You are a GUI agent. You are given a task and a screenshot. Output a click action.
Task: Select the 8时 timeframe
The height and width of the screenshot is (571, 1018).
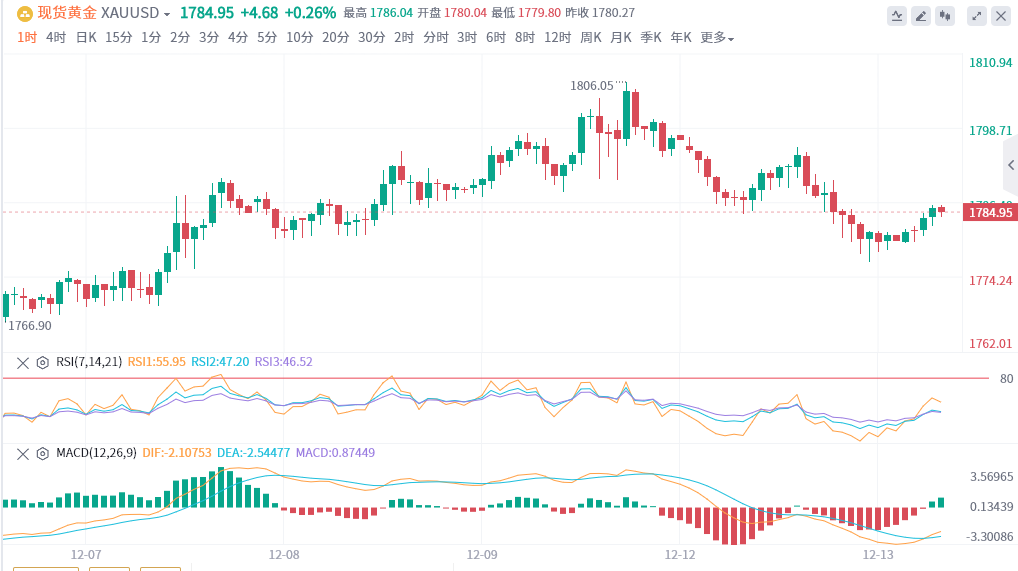point(525,38)
